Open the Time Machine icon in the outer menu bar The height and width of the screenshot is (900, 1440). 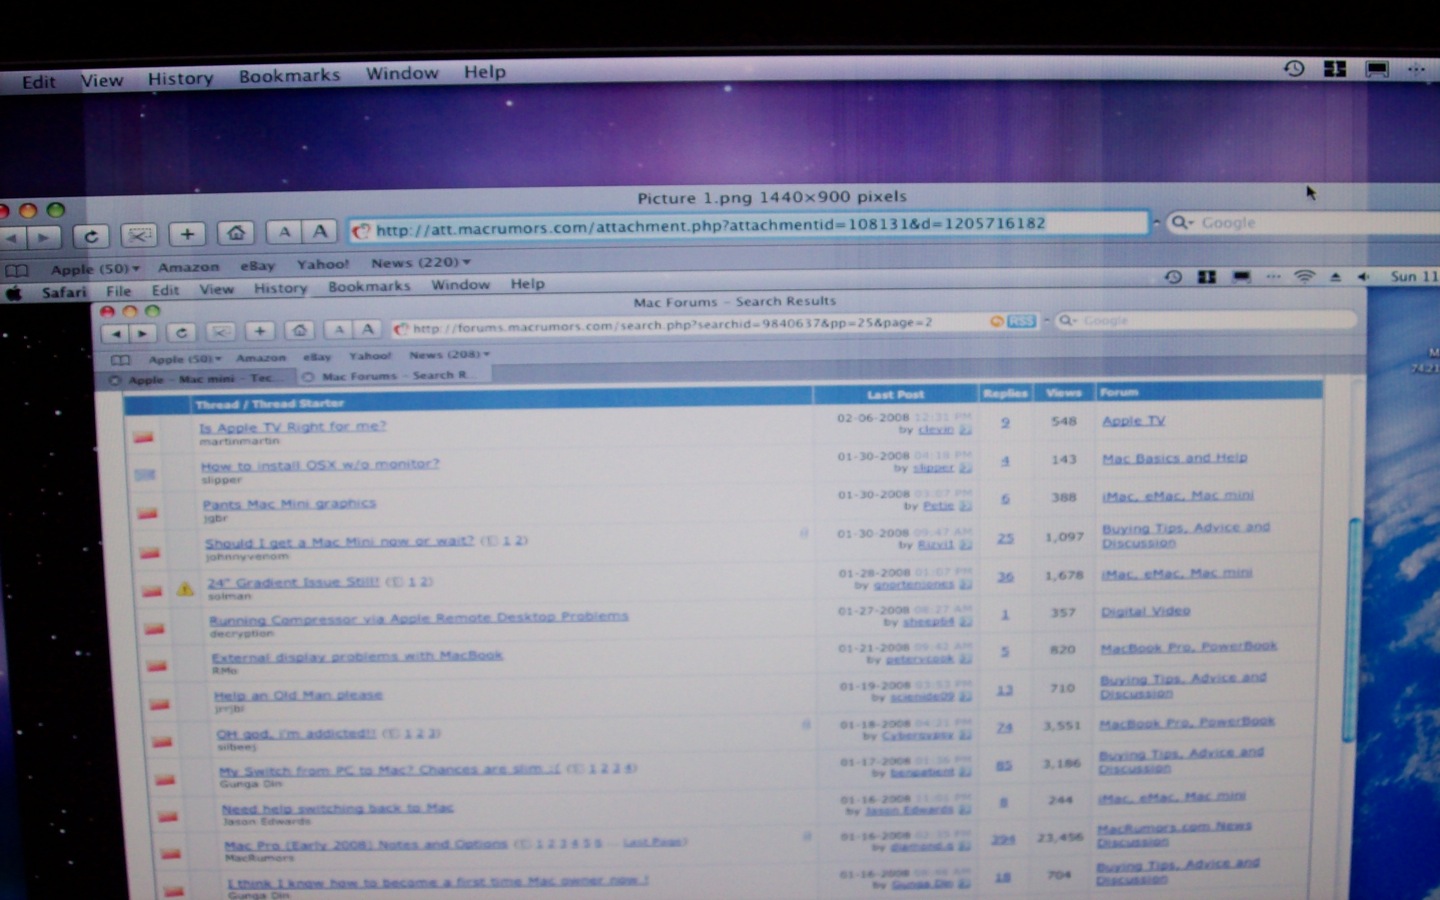1294,69
